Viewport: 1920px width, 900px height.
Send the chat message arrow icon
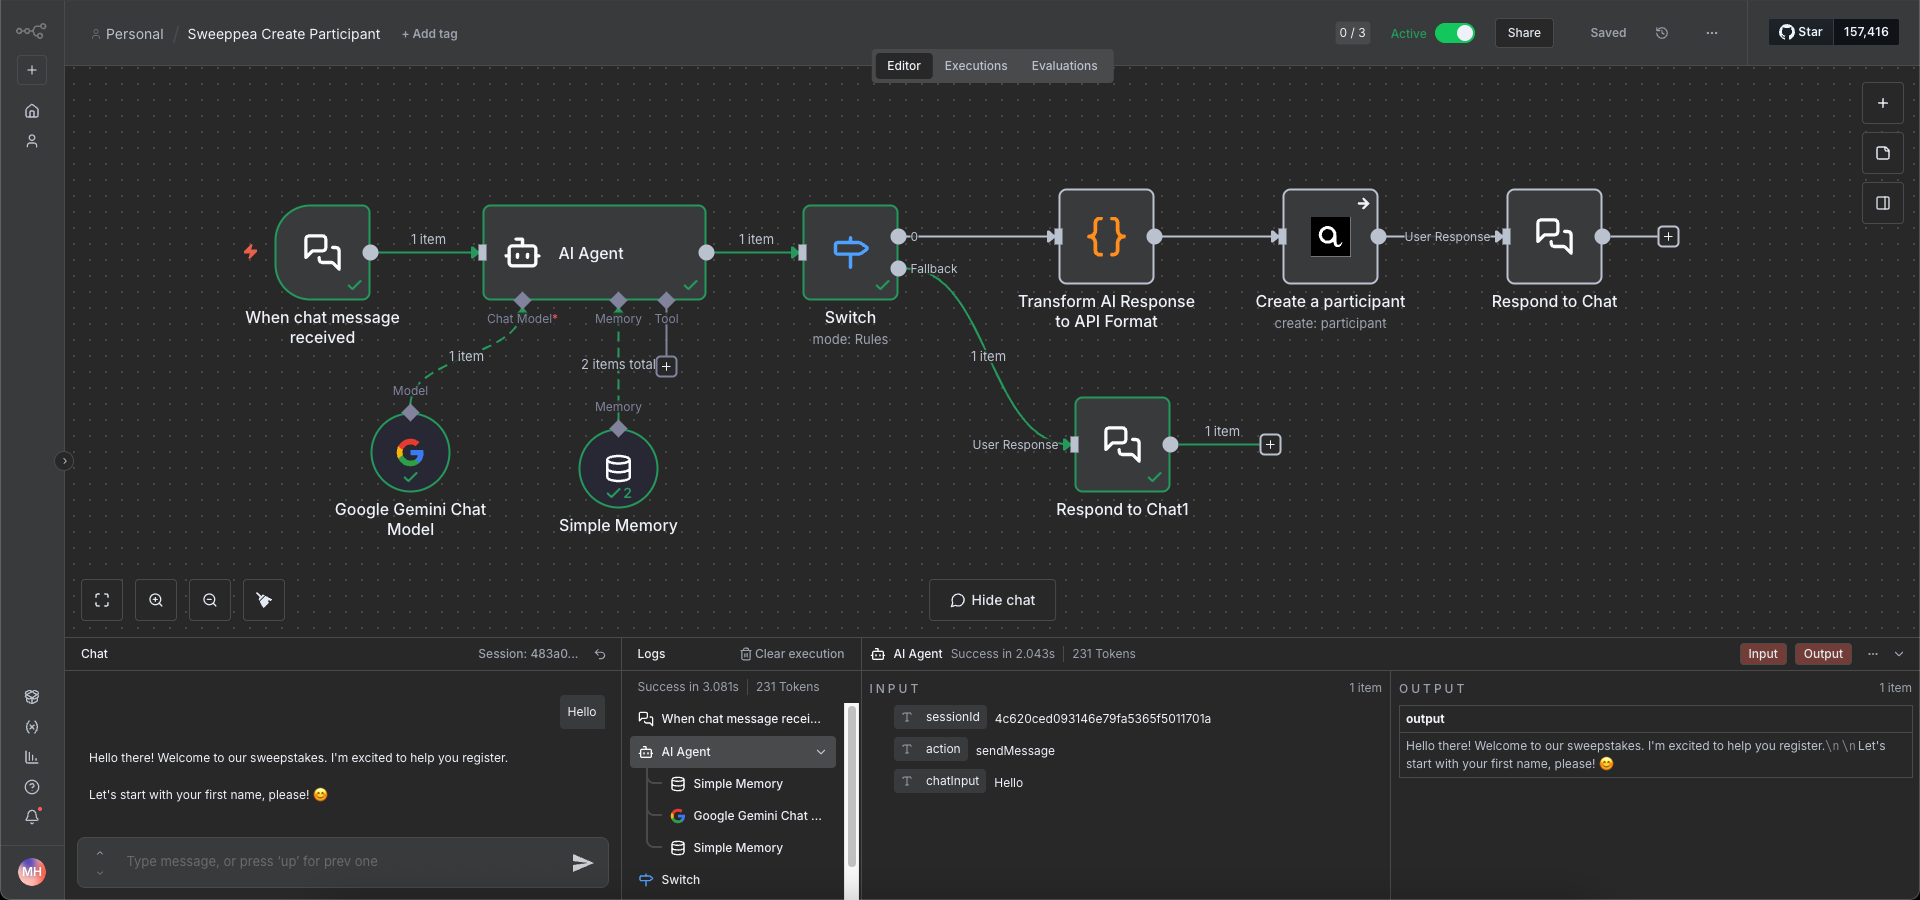(x=583, y=862)
